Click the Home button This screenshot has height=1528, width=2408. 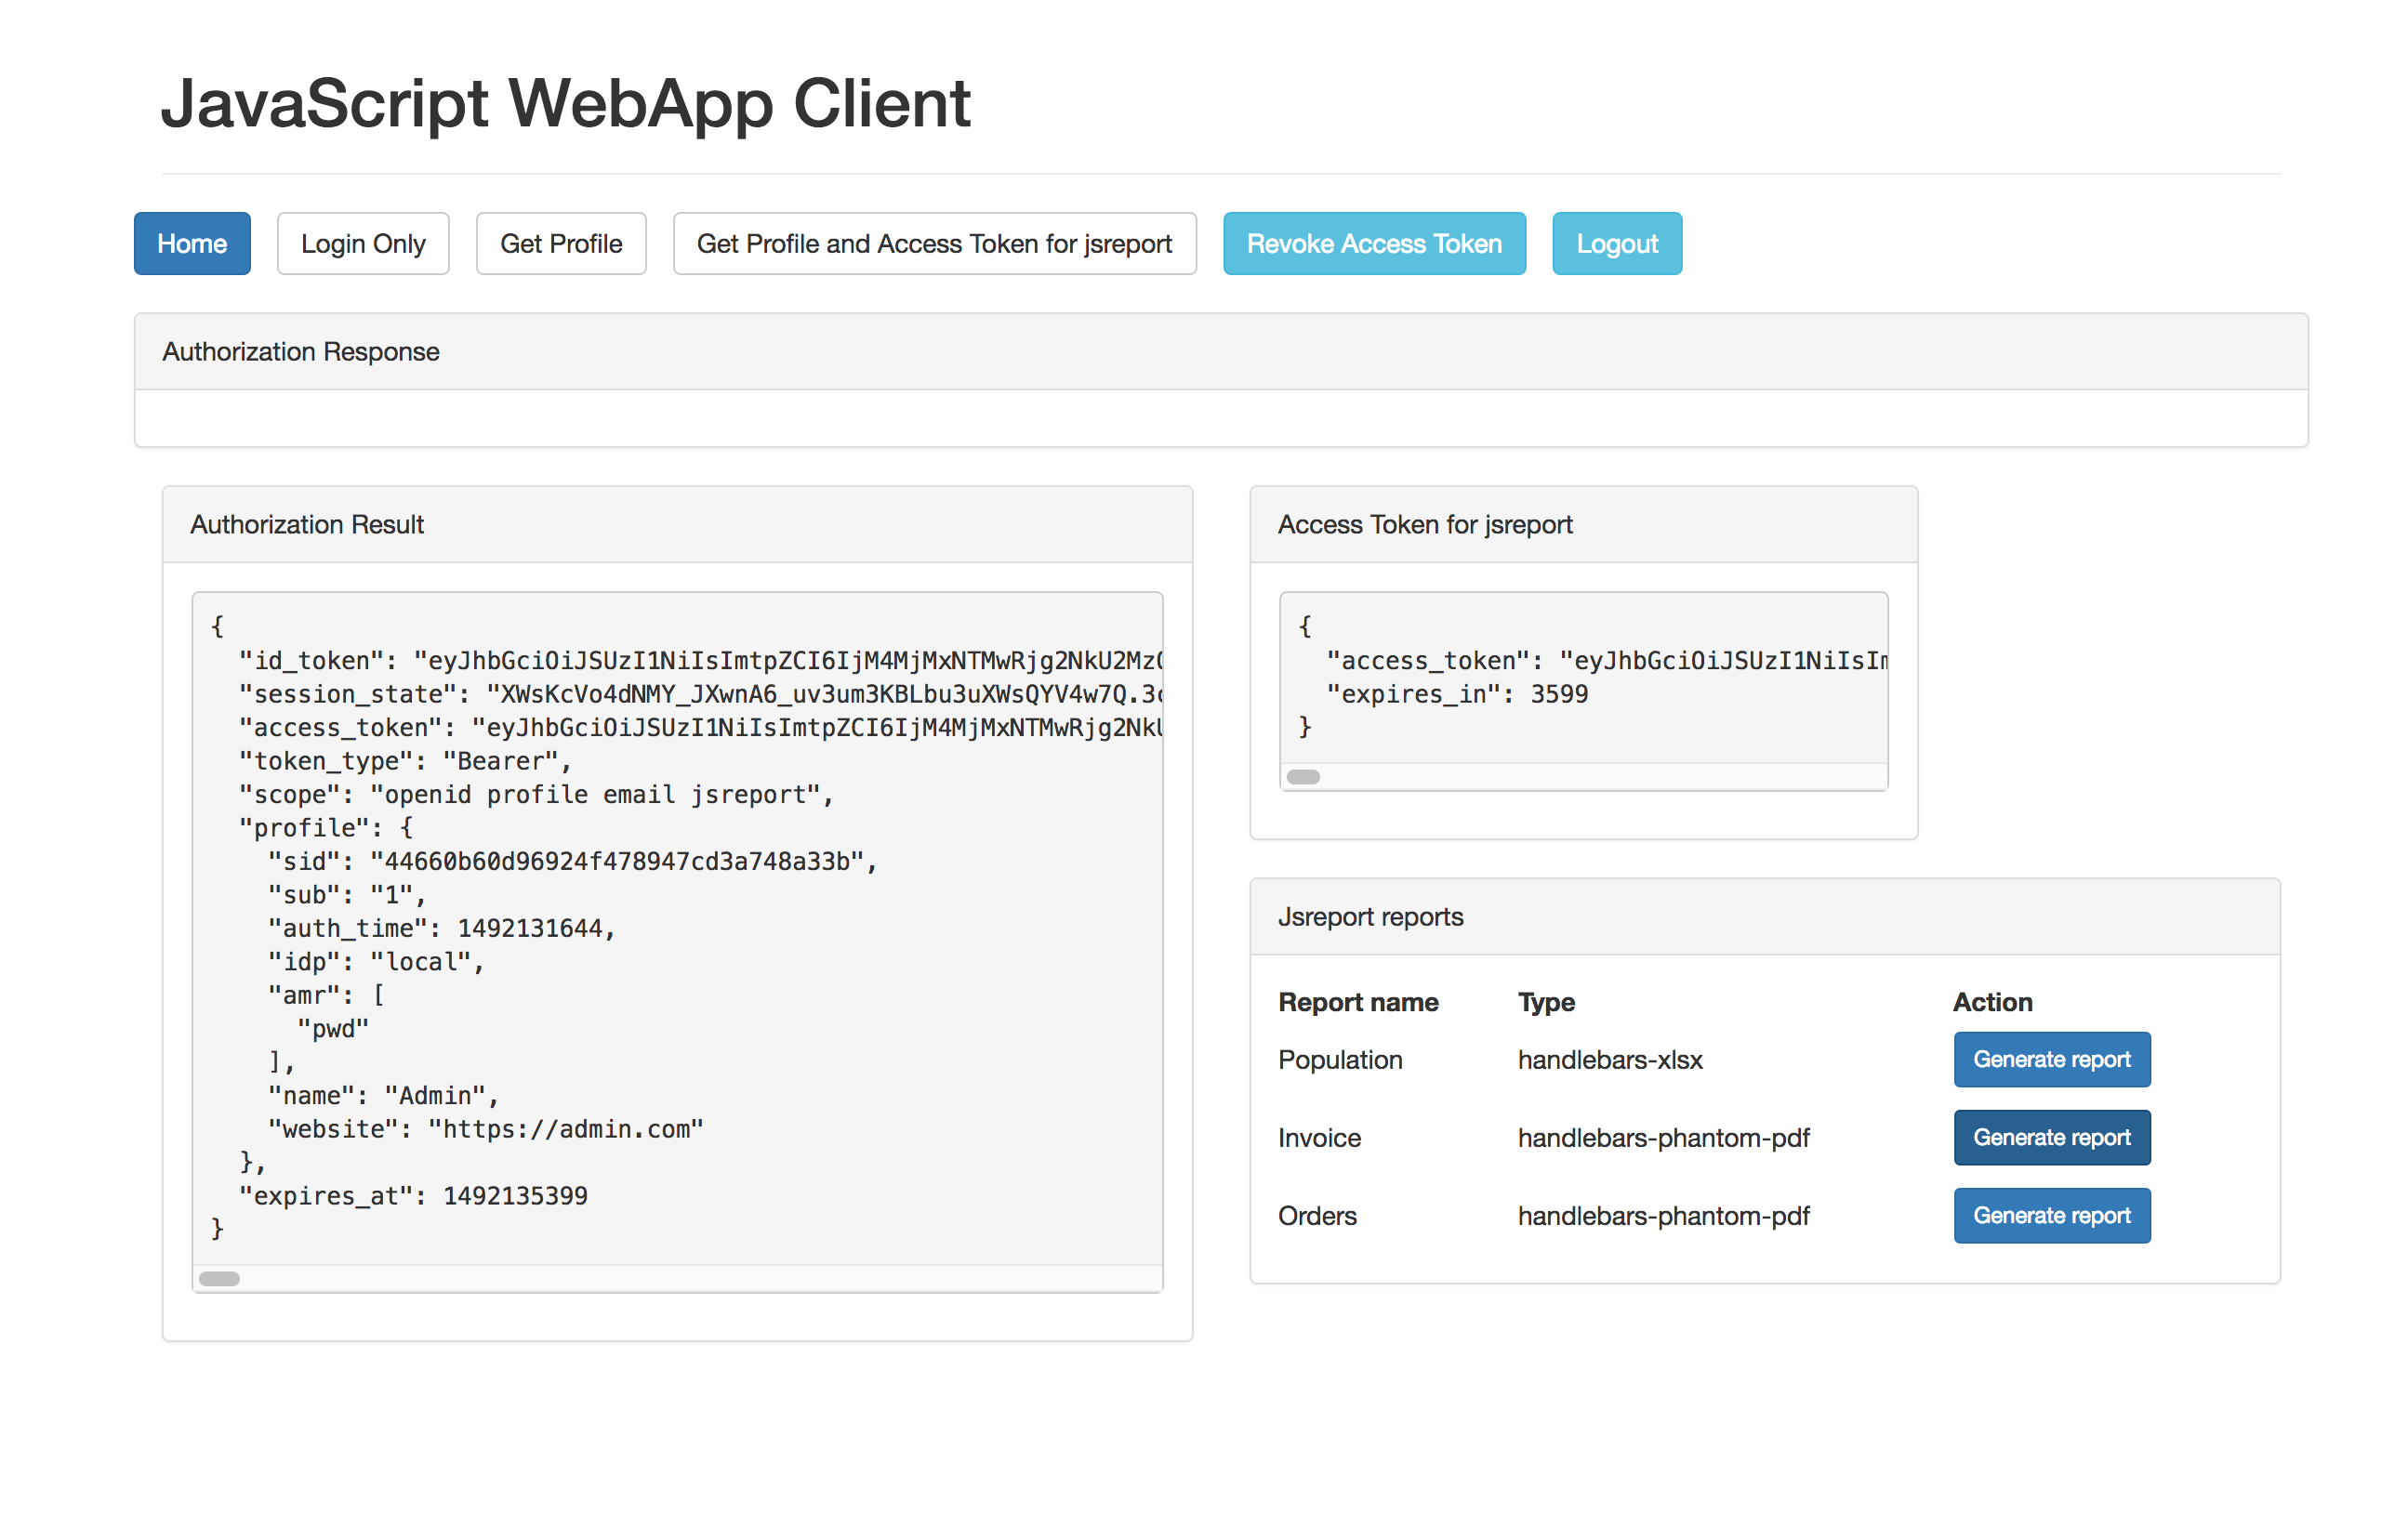[x=192, y=243]
